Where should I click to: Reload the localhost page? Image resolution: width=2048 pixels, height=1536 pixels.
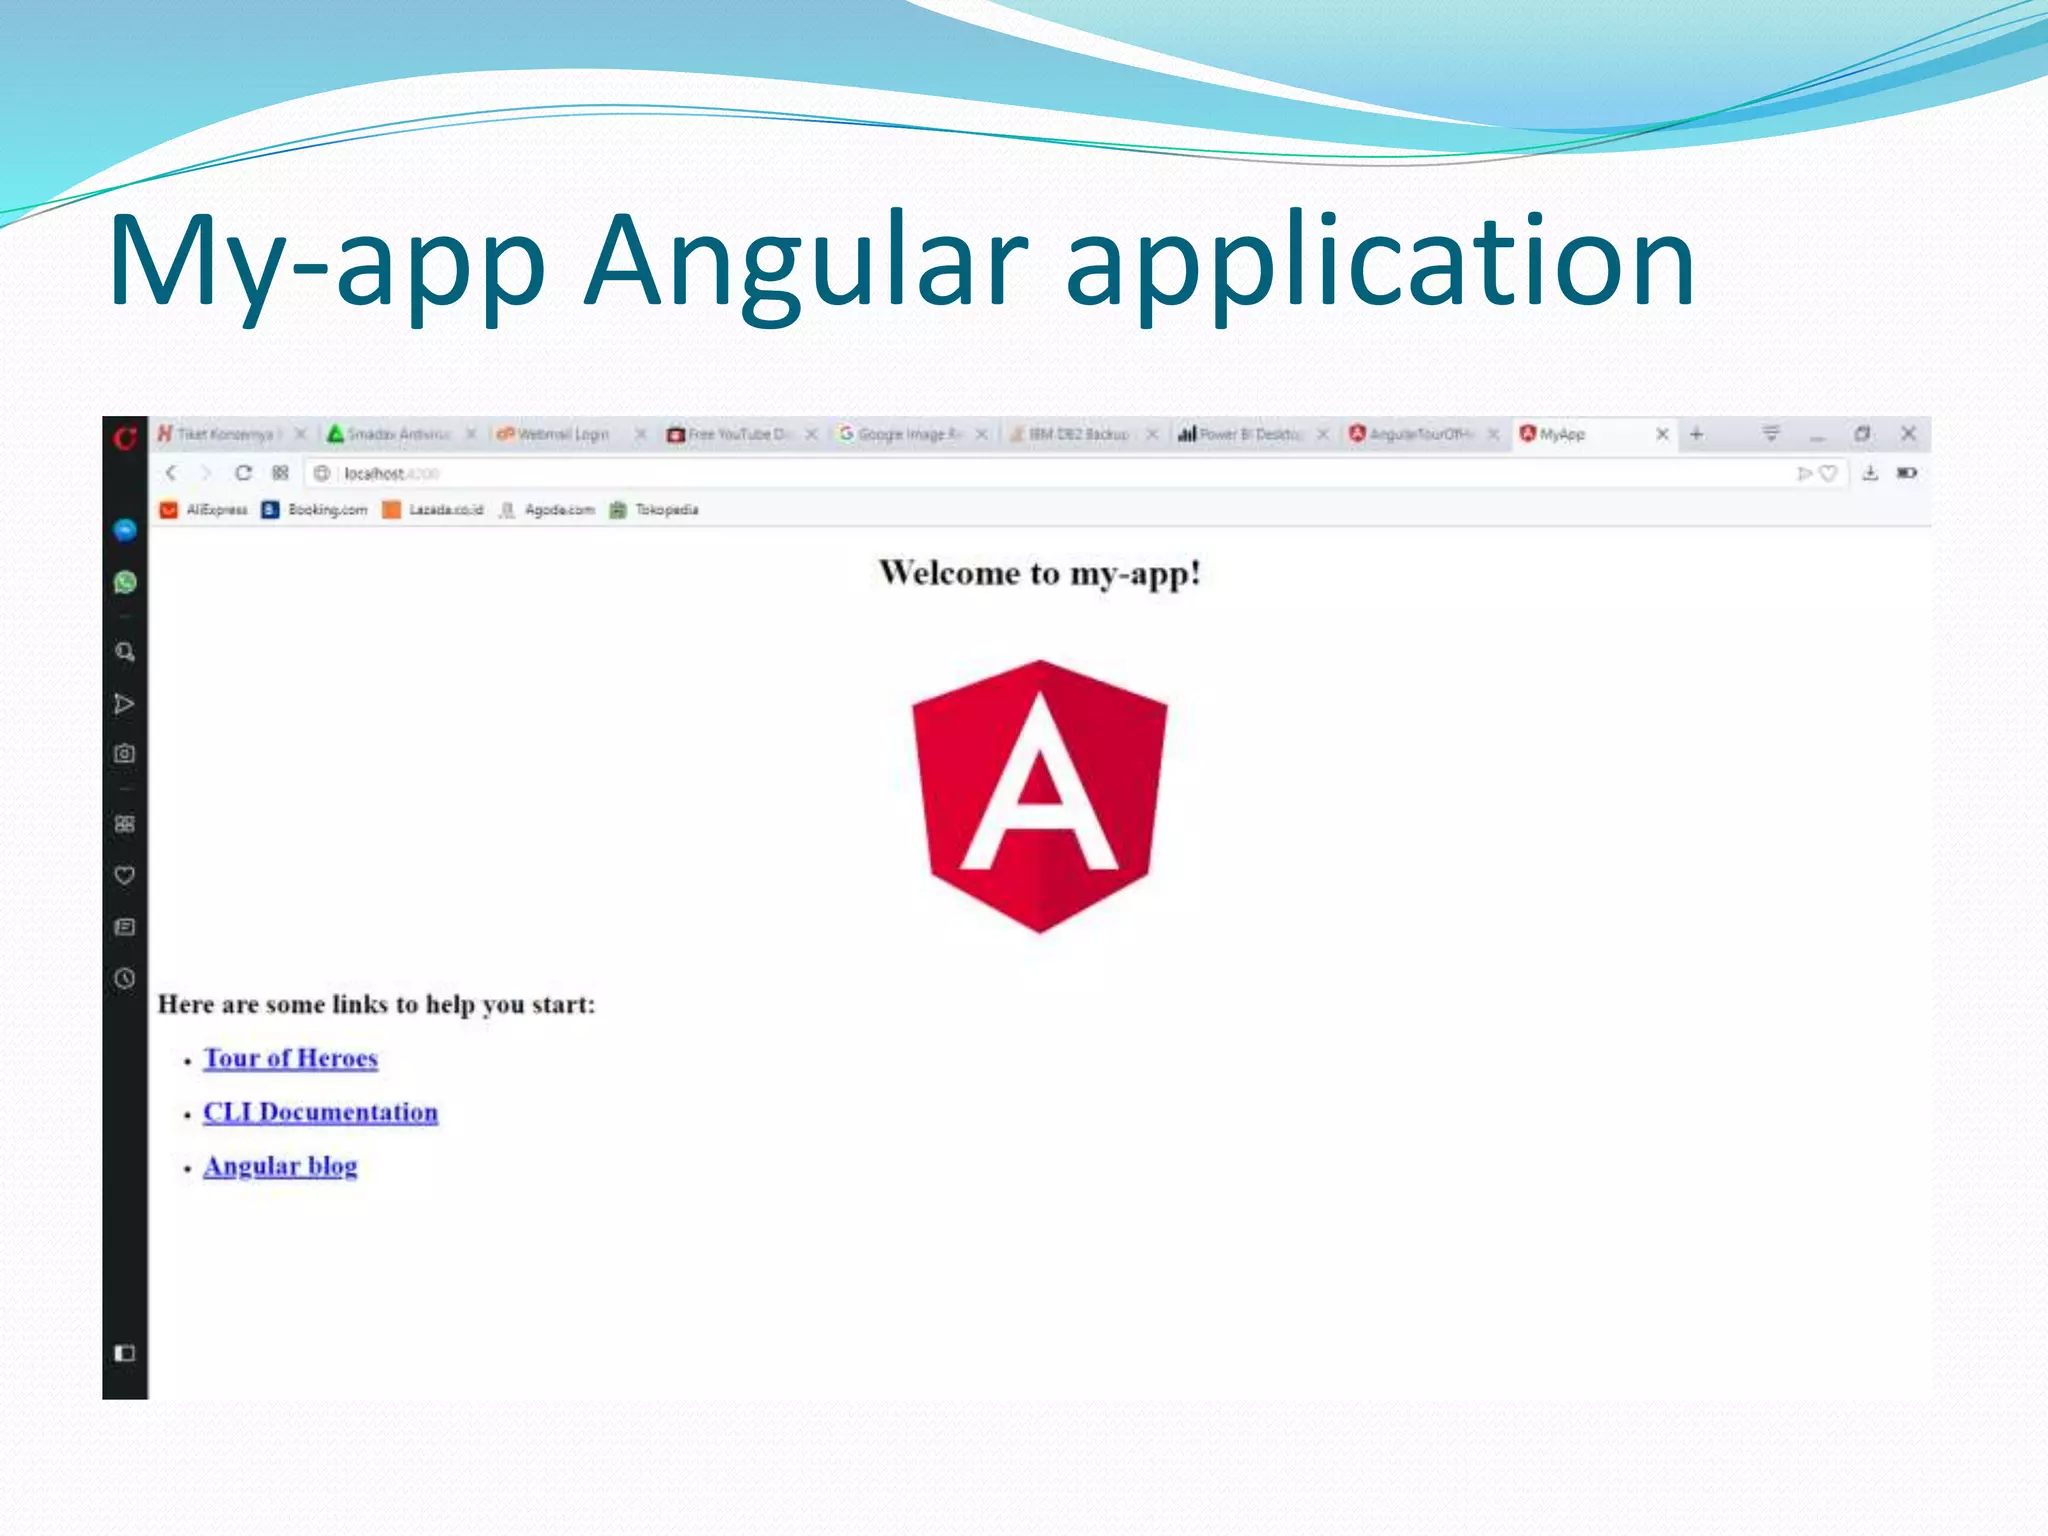pyautogui.click(x=243, y=473)
